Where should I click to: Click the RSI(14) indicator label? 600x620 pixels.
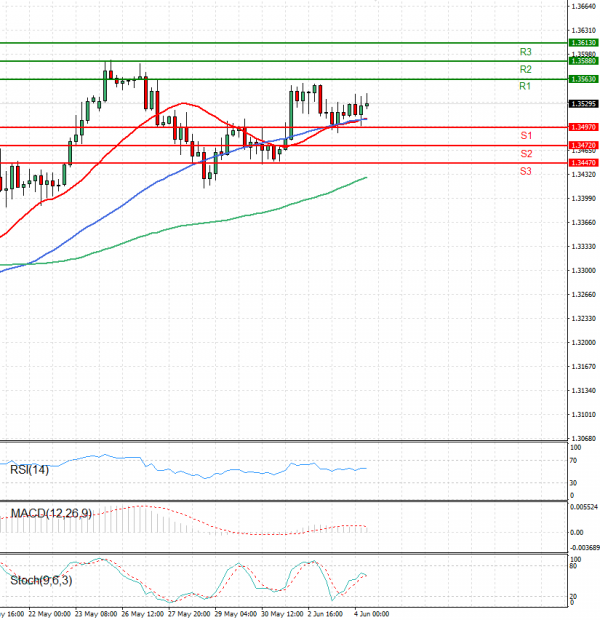pos(29,470)
